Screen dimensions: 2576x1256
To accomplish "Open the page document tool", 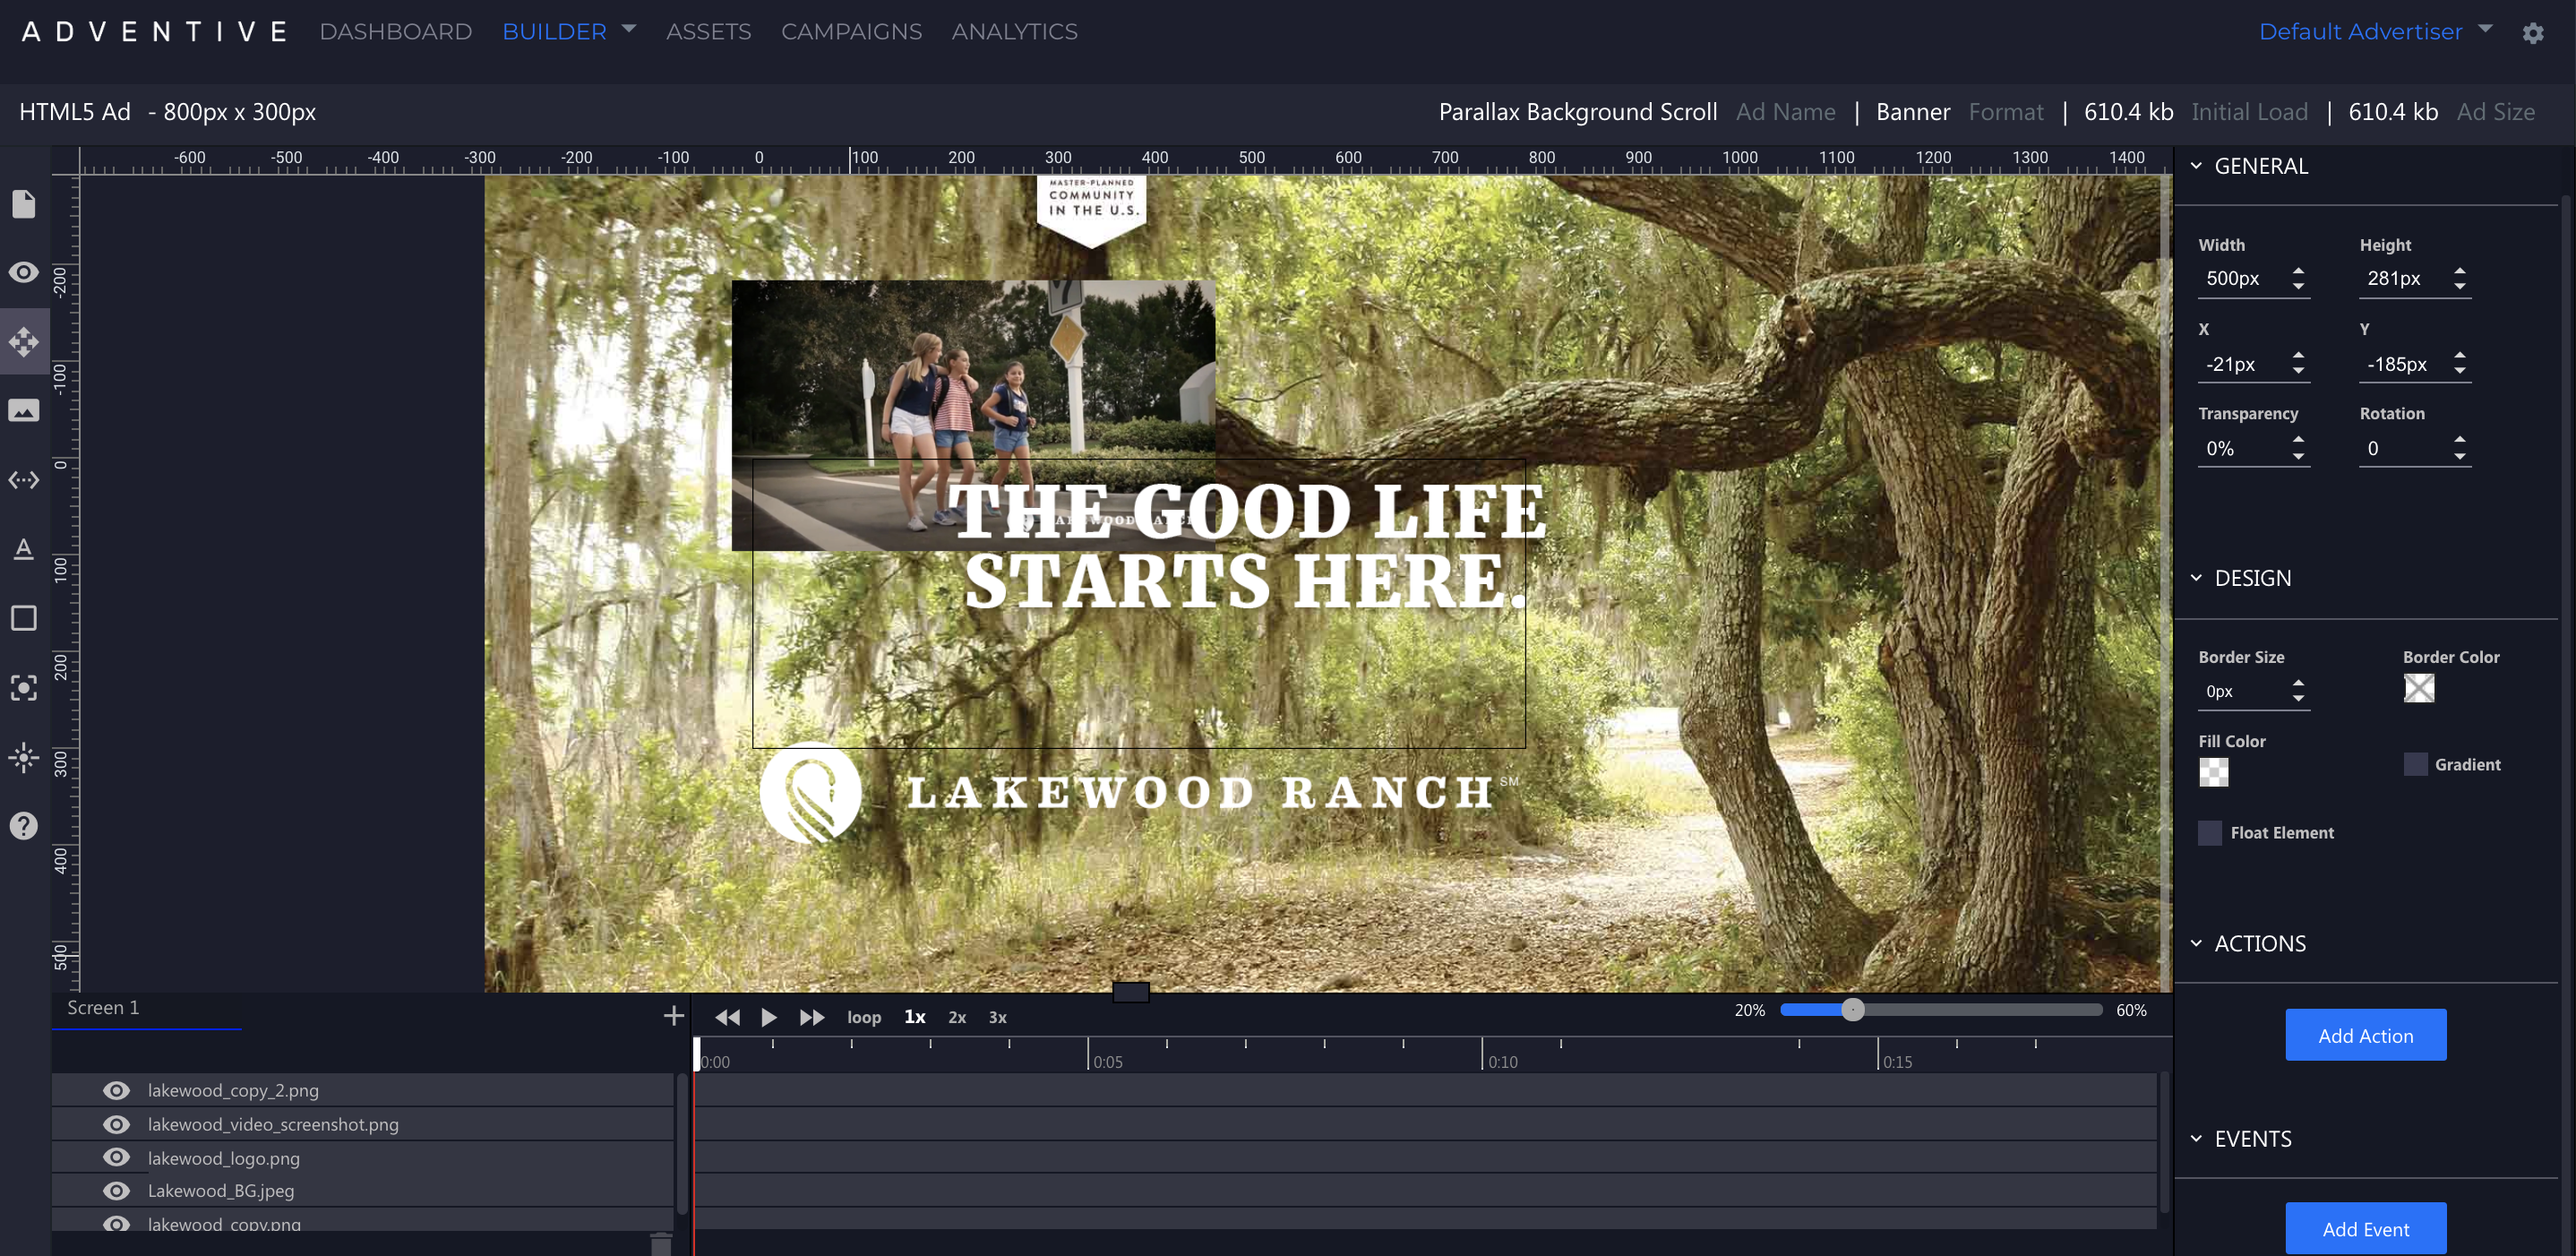I will pyautogui.click(x=24, y=204).
